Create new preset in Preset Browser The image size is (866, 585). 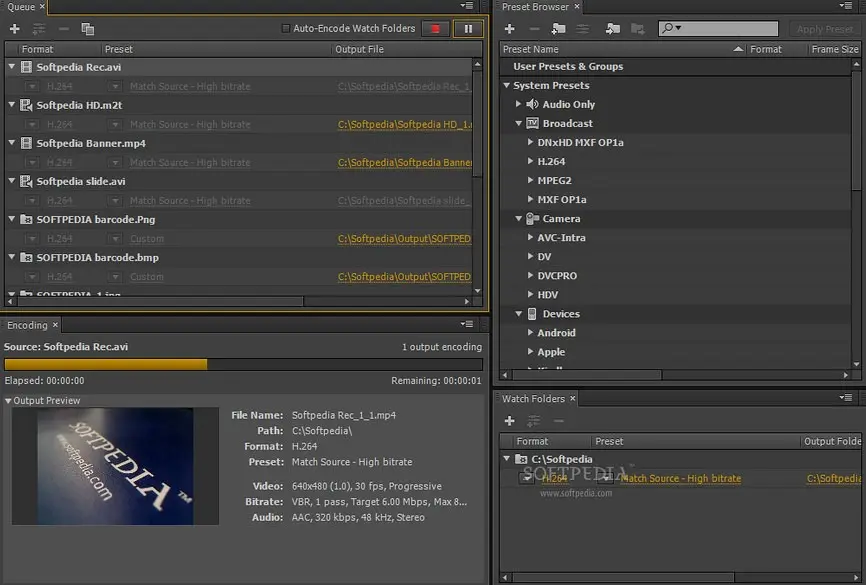coord(509,29)
